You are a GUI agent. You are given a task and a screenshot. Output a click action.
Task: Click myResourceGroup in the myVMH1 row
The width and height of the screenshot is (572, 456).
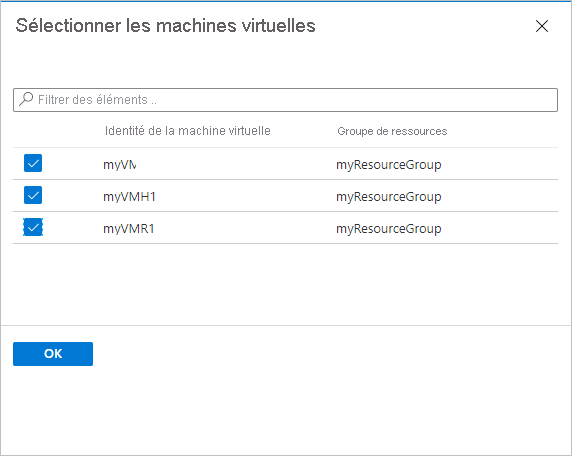(x=389, y=197)
